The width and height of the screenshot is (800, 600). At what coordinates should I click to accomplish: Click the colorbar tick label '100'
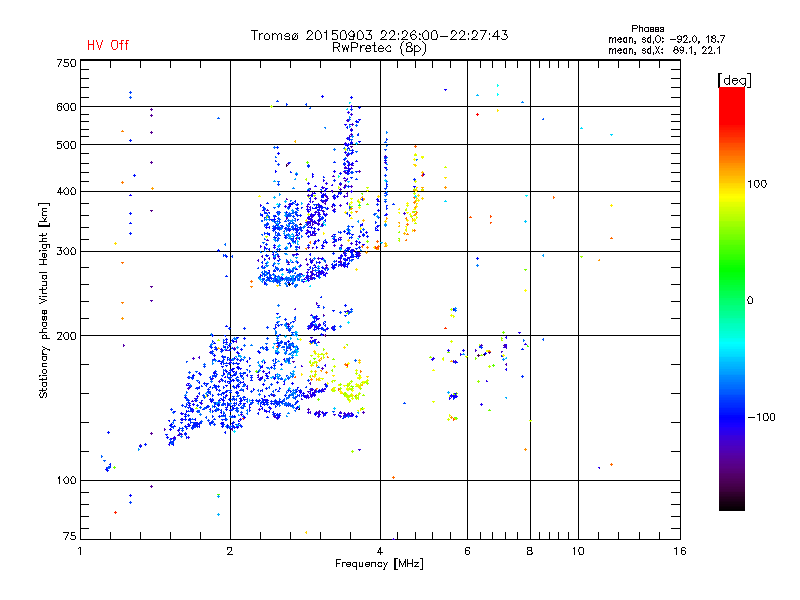point(757,184)
